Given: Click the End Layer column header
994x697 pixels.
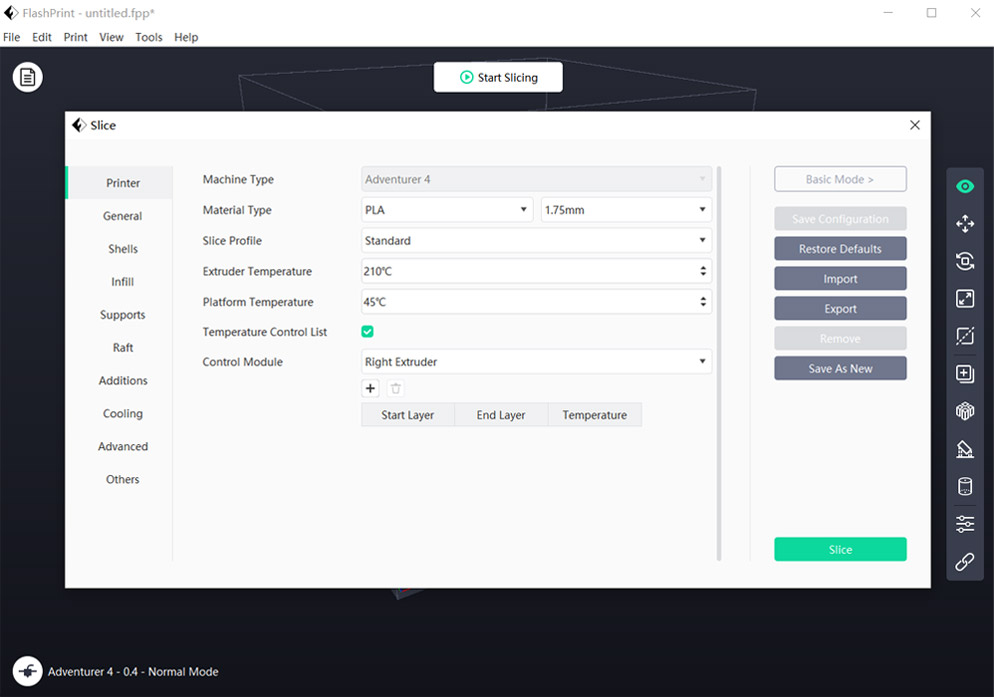Looking at the screenshot, I should point(501,415).
